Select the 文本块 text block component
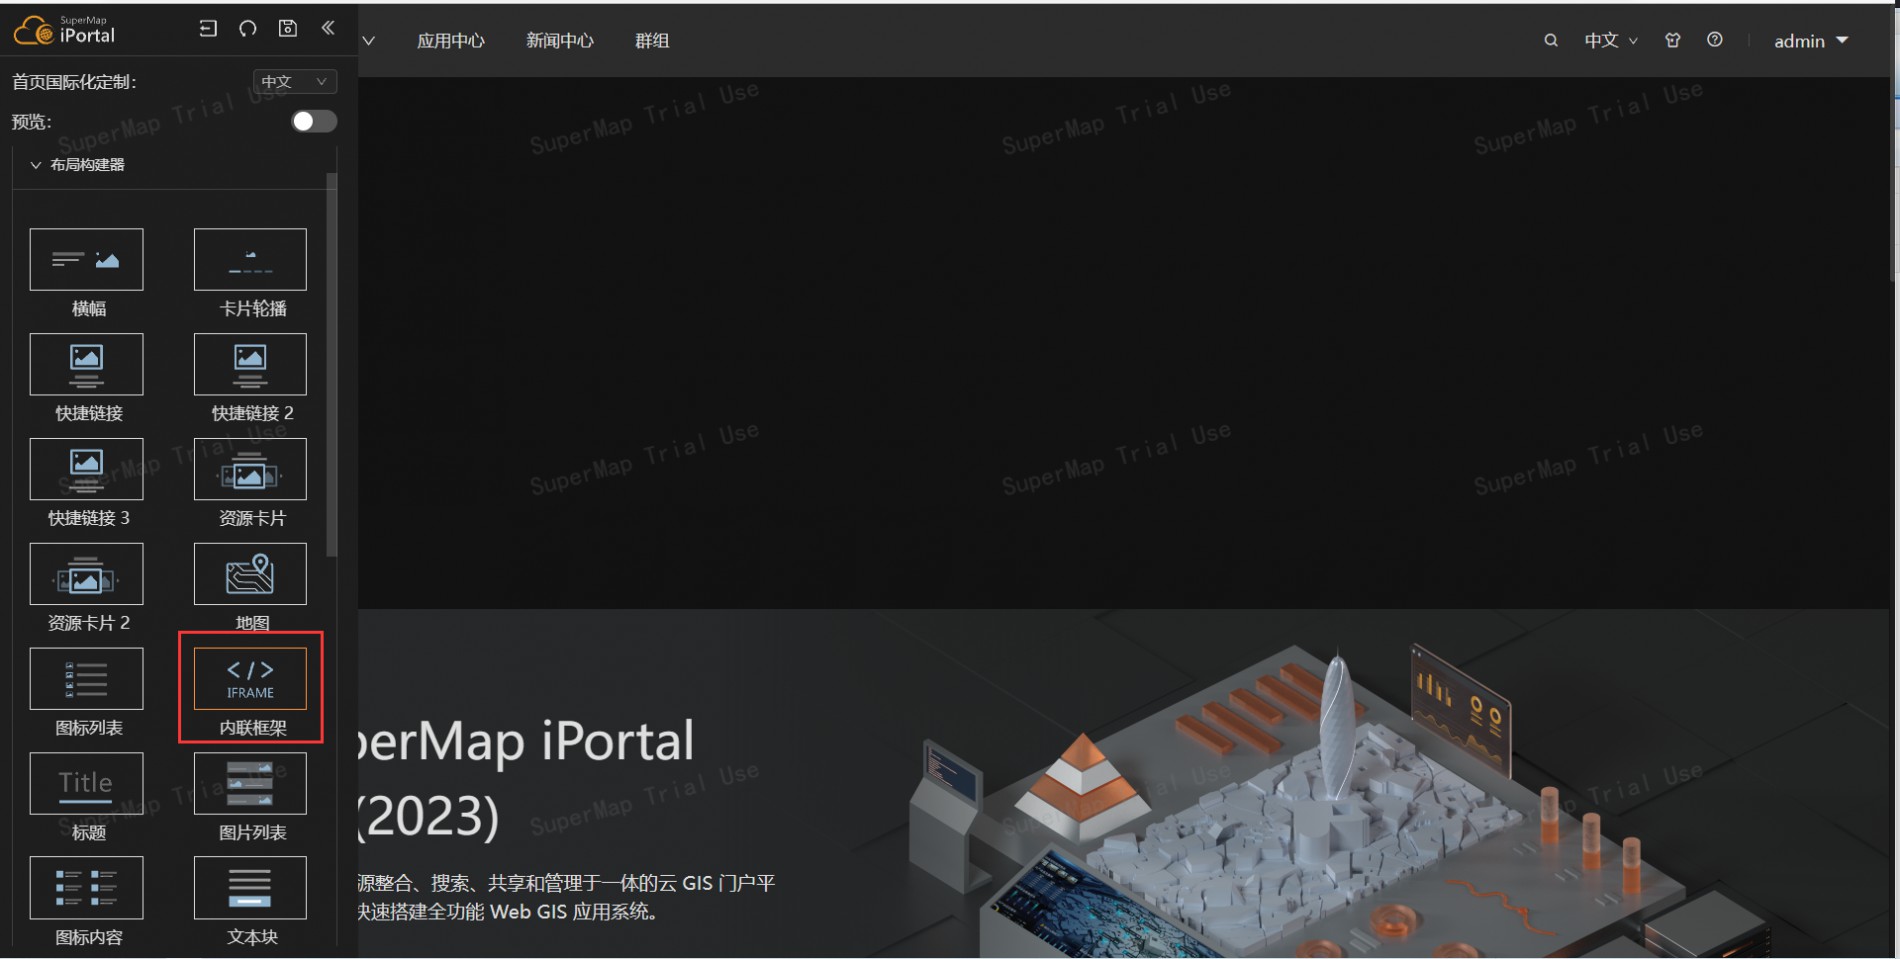Viewport: 1900px width, 959px height. [251, 902]
